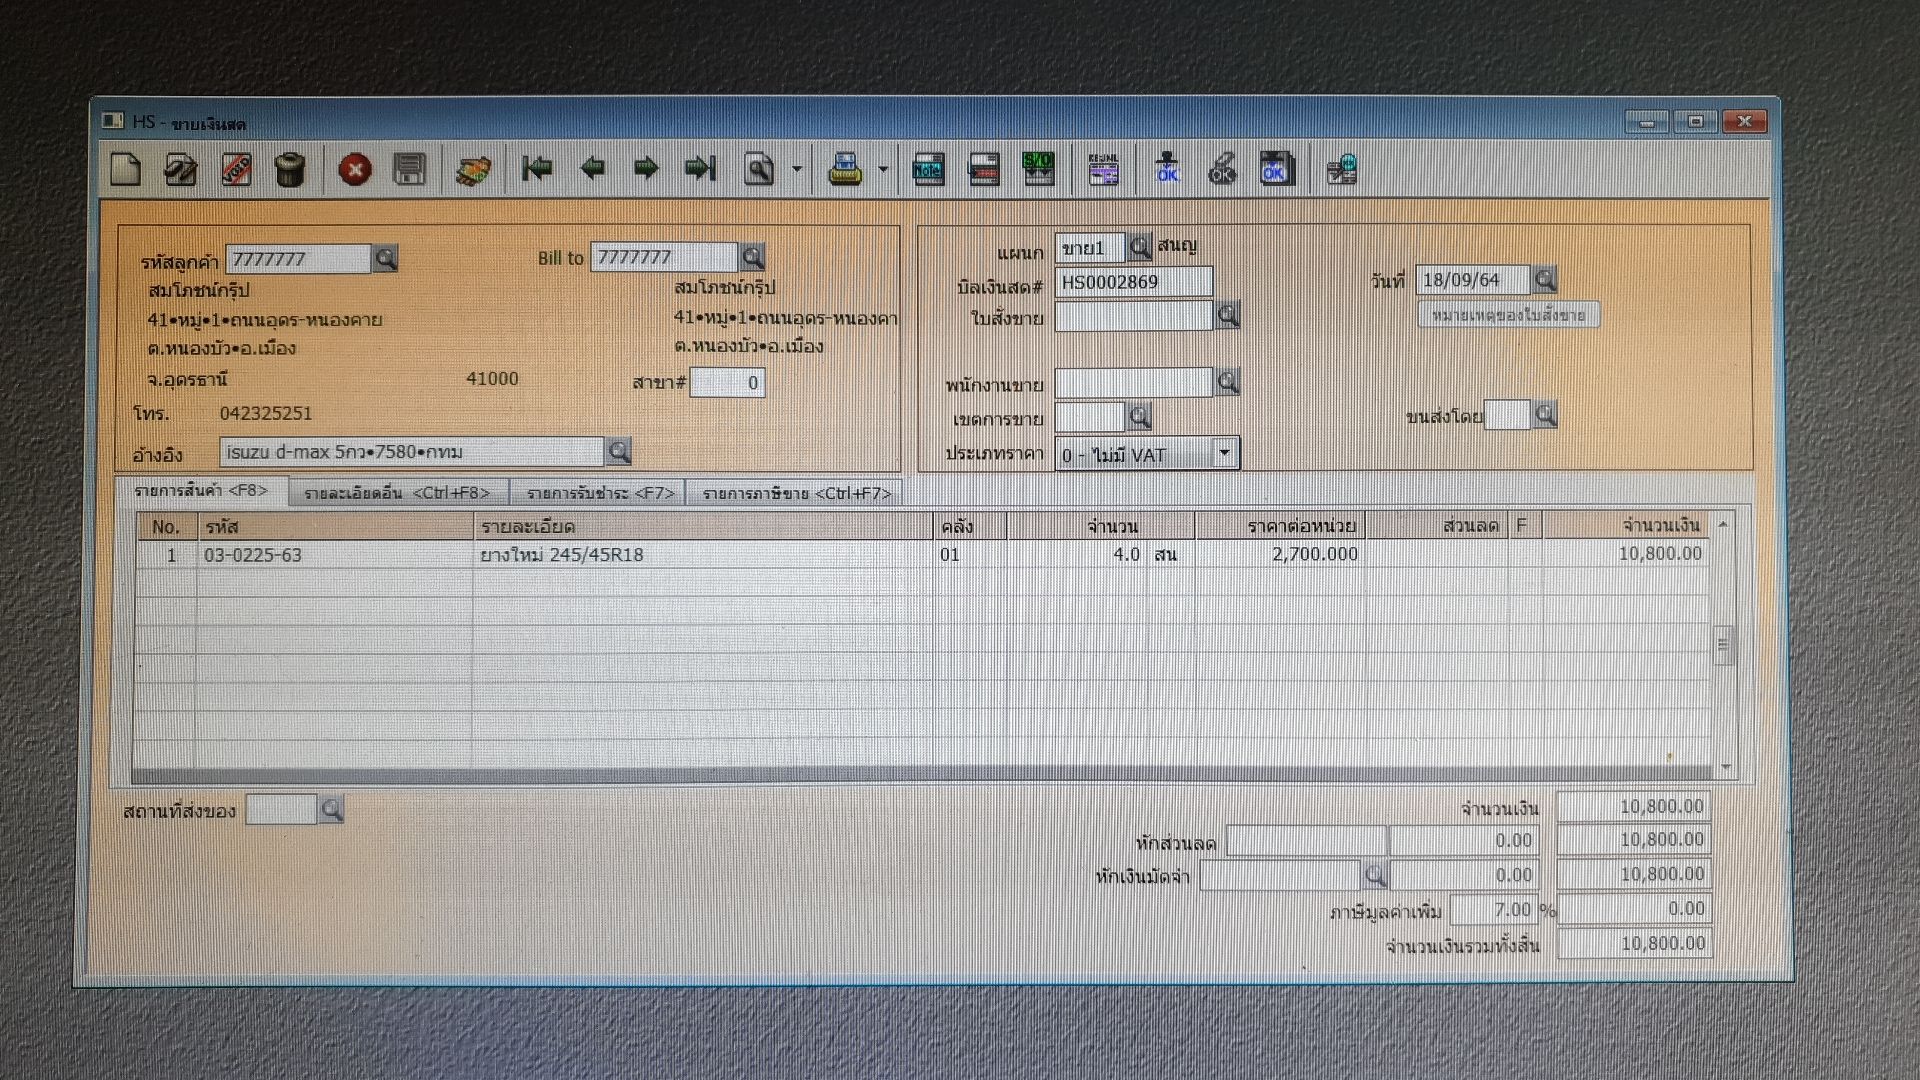Viewport: 1920px width, 1080px height.
Task: Click customer code search magnifier
Action: coord(385,259)
